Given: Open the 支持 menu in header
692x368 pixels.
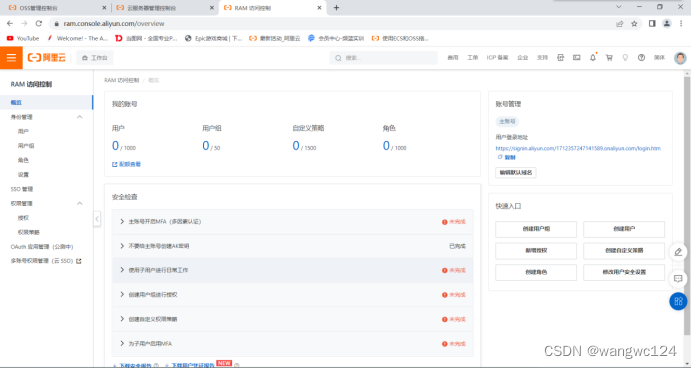Looking at the screenshot, I should (542, 58).
